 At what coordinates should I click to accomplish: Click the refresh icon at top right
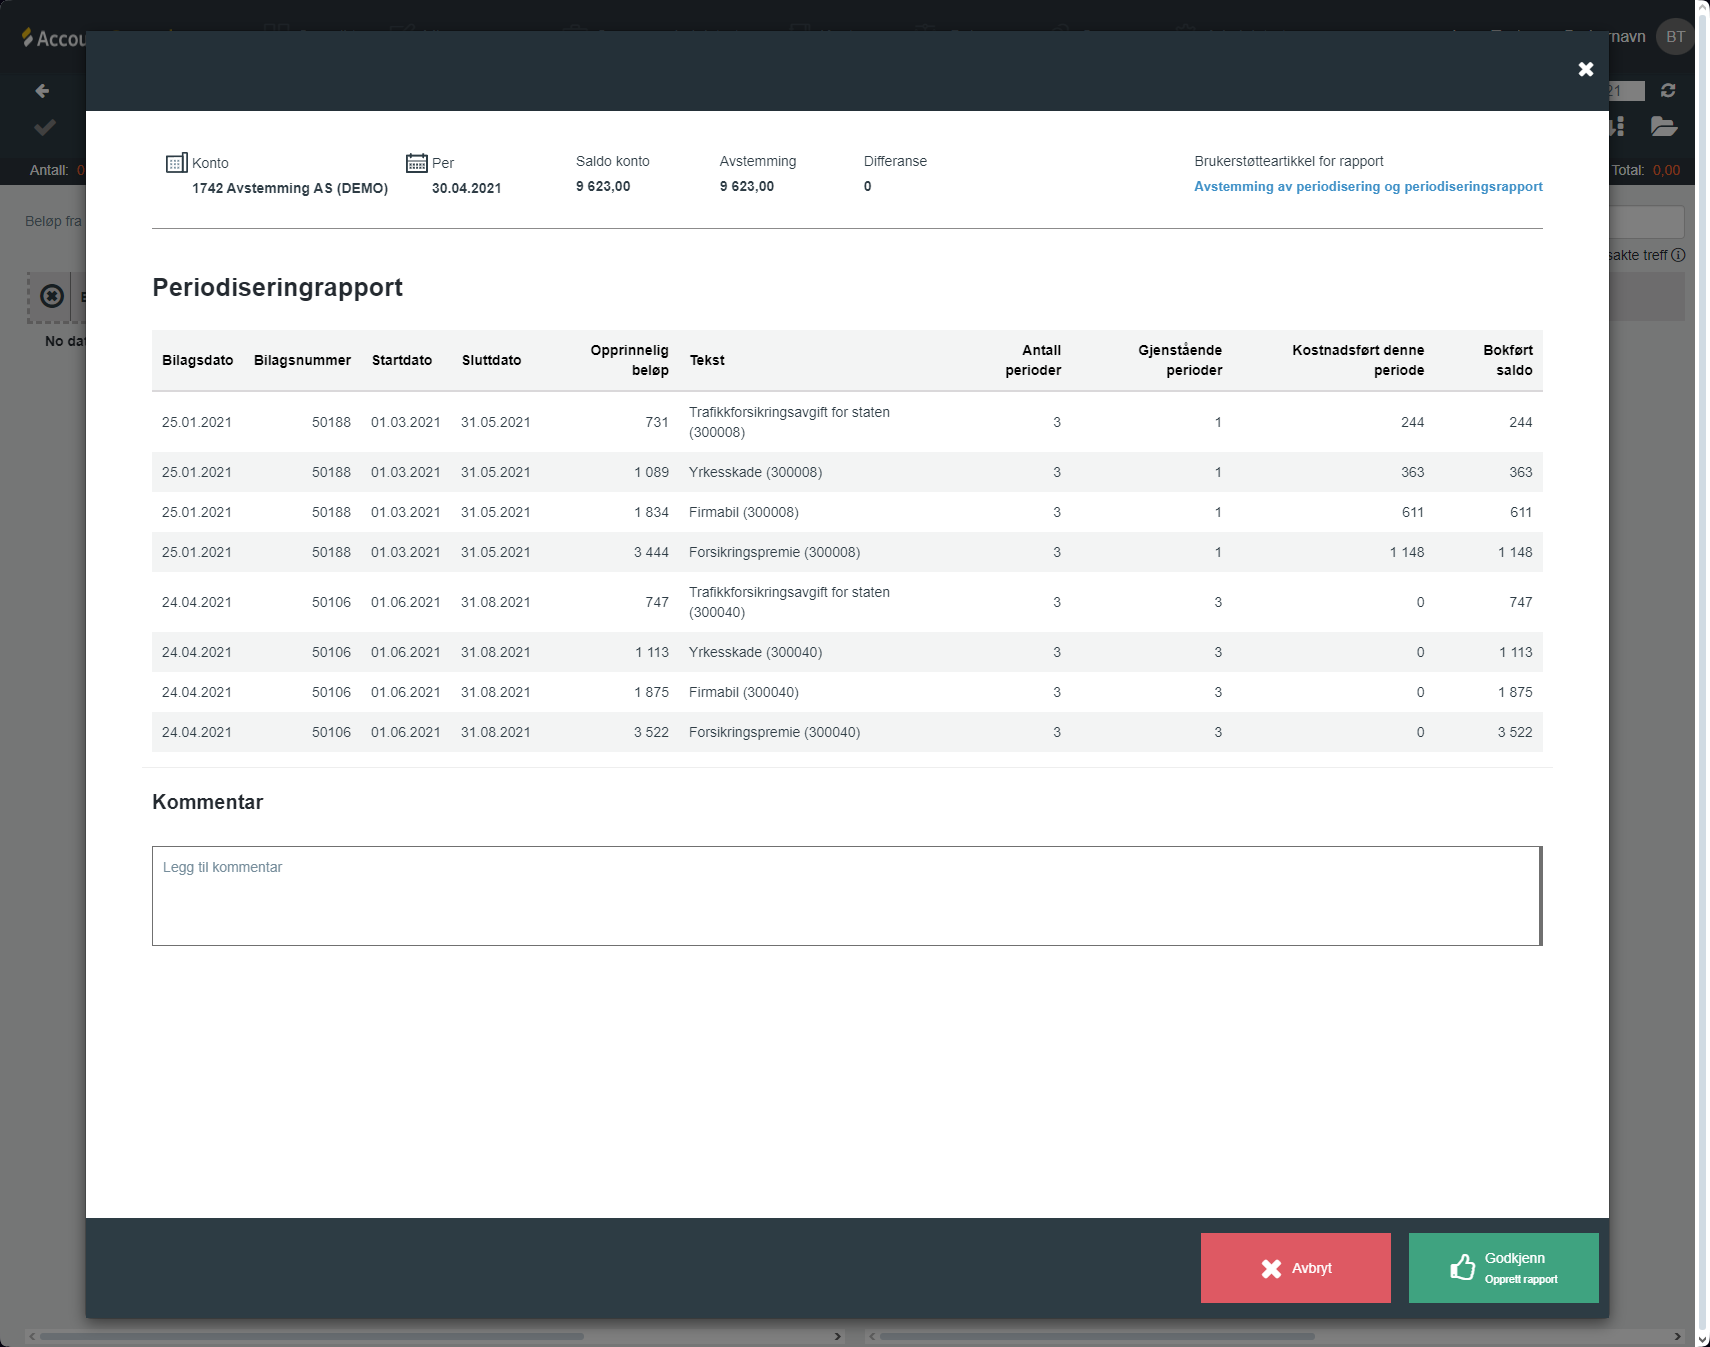(x=1667, y=91)
